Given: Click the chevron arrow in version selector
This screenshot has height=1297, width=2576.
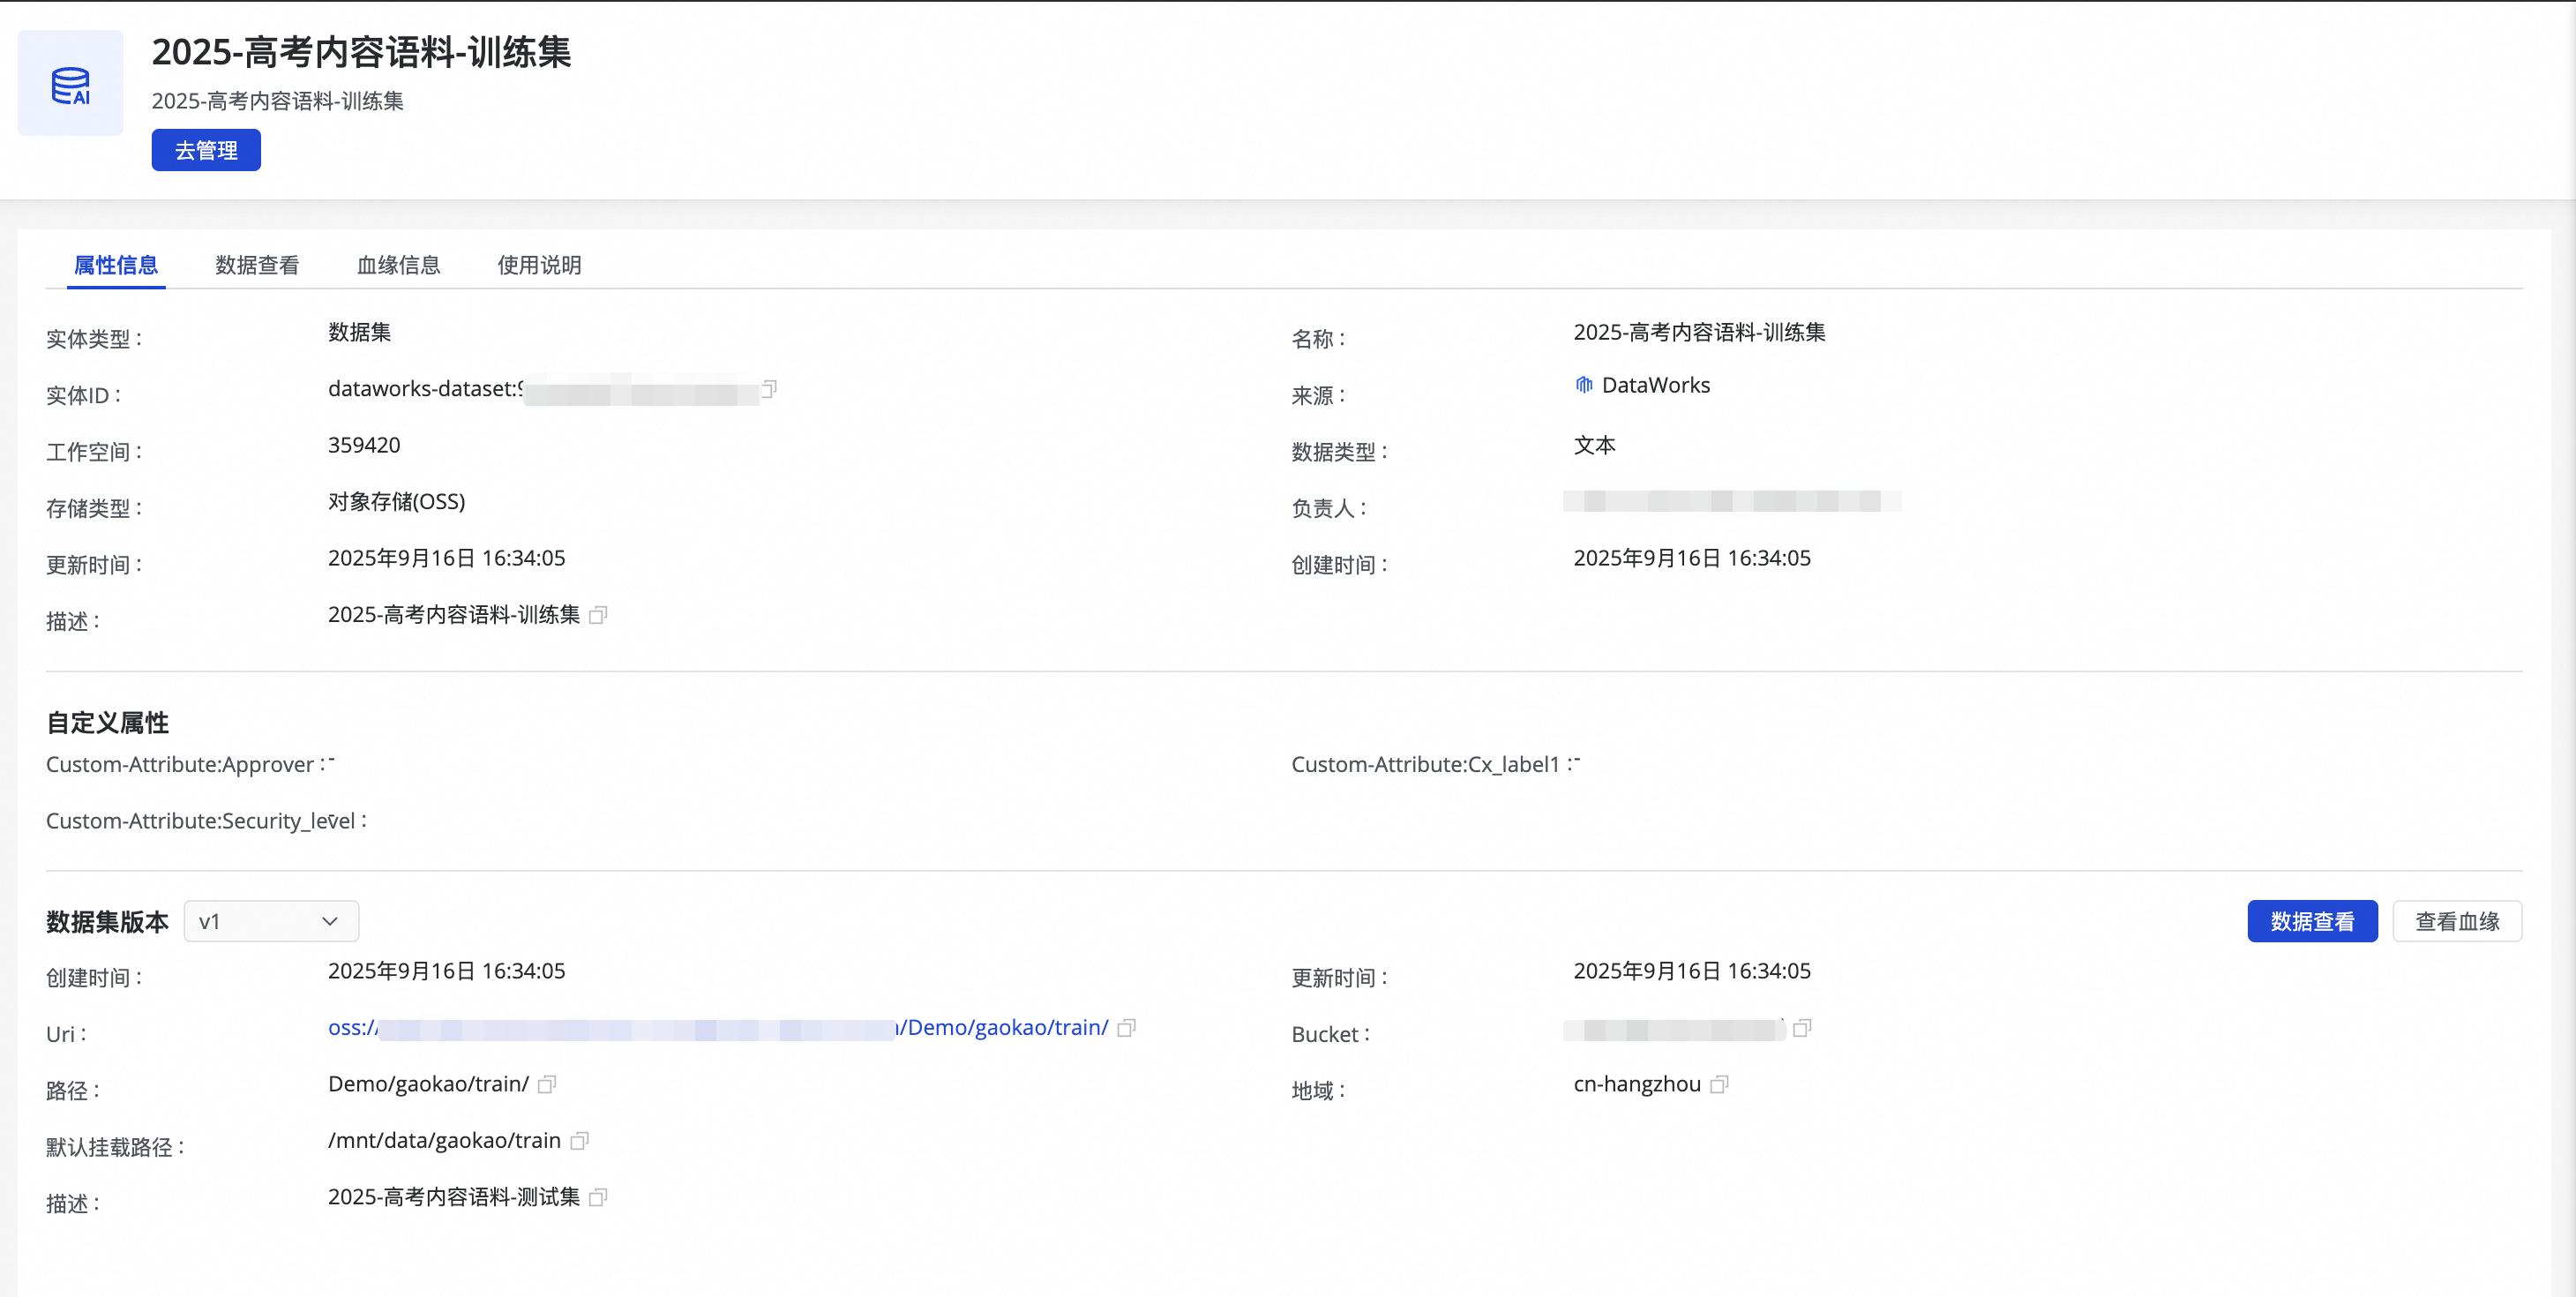Looking at the screenshot, I should tap(330, 921).
